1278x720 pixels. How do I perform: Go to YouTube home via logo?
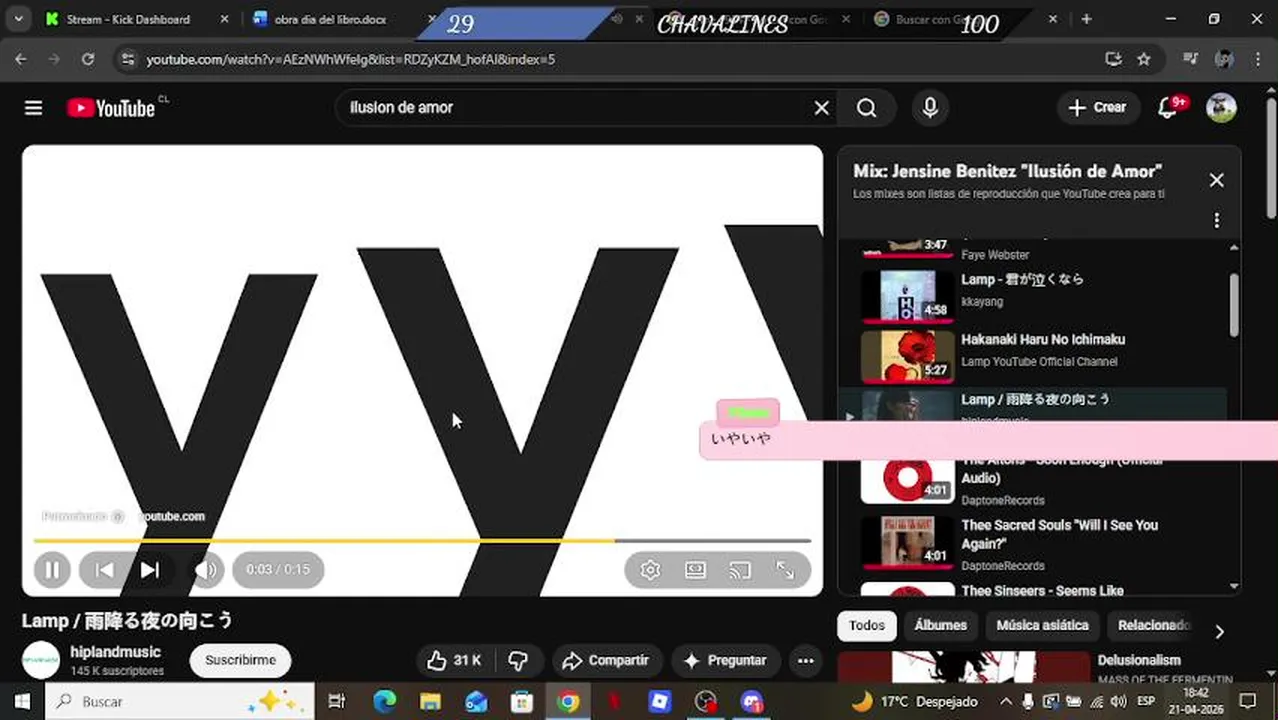click(111, 108)
